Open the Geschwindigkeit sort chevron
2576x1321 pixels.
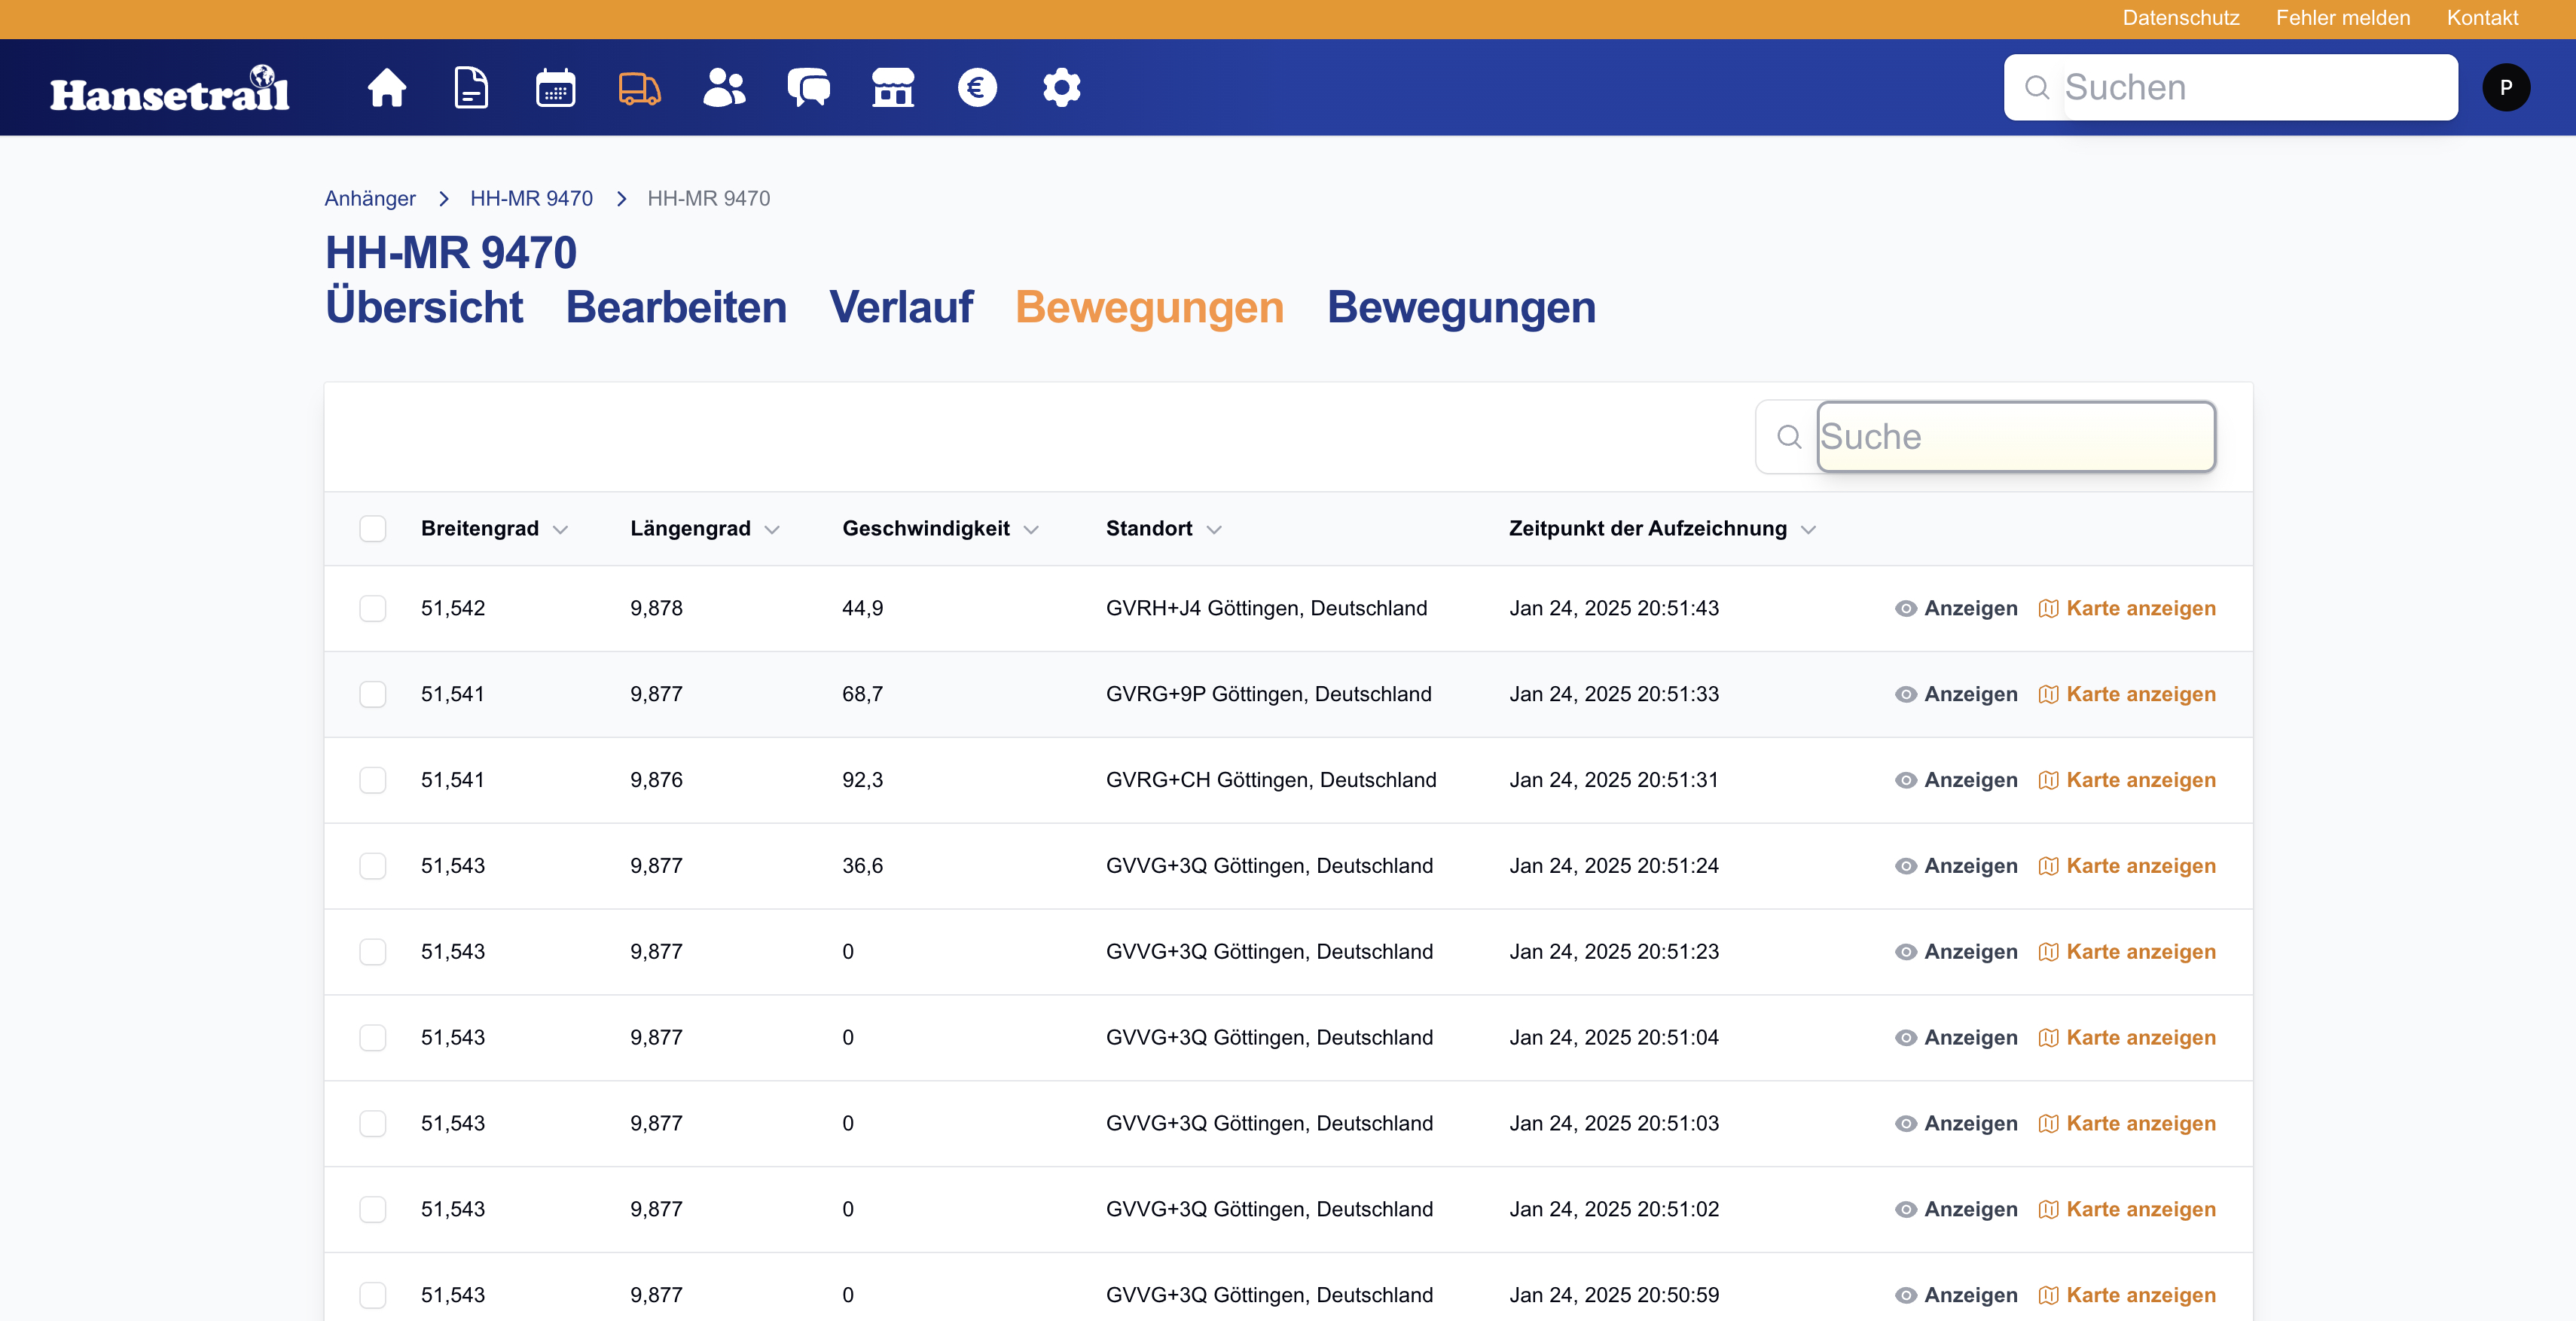[x=1032, y=529]
